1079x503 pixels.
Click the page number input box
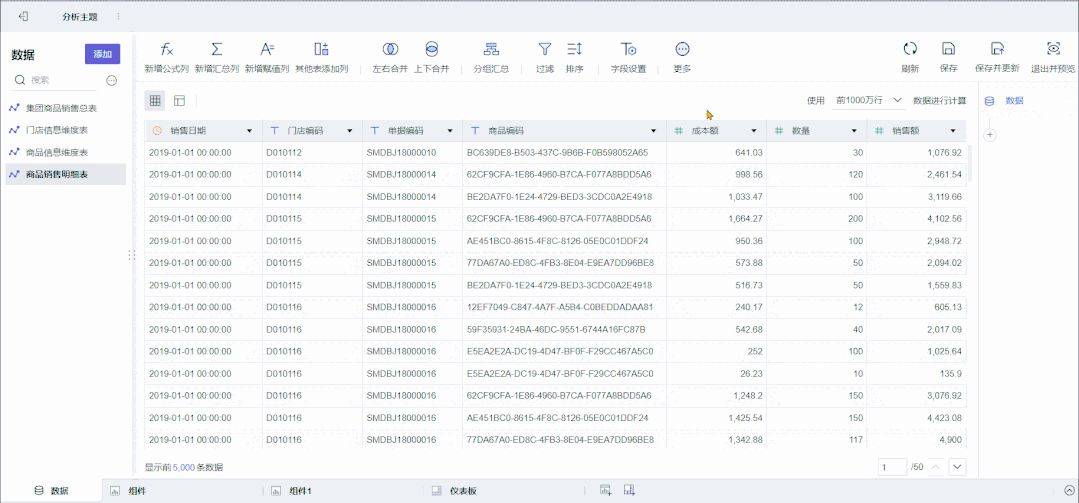893,467
